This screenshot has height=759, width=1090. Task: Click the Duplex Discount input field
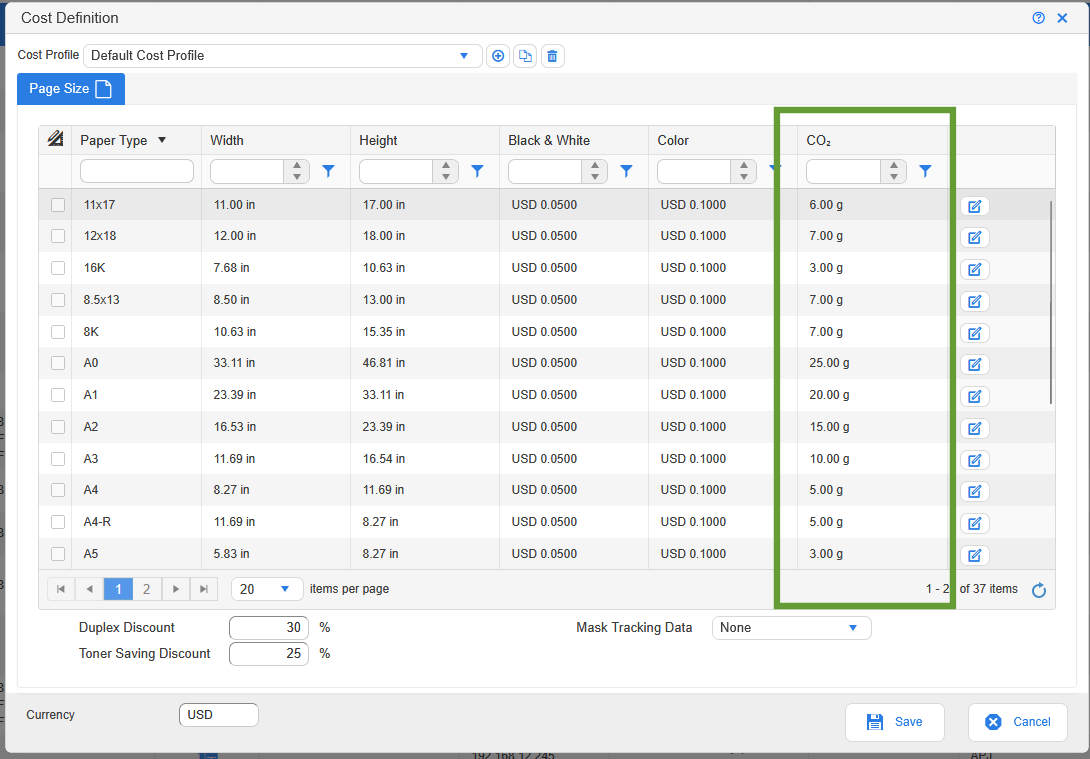pyautogui.click(x=269, y=628)
